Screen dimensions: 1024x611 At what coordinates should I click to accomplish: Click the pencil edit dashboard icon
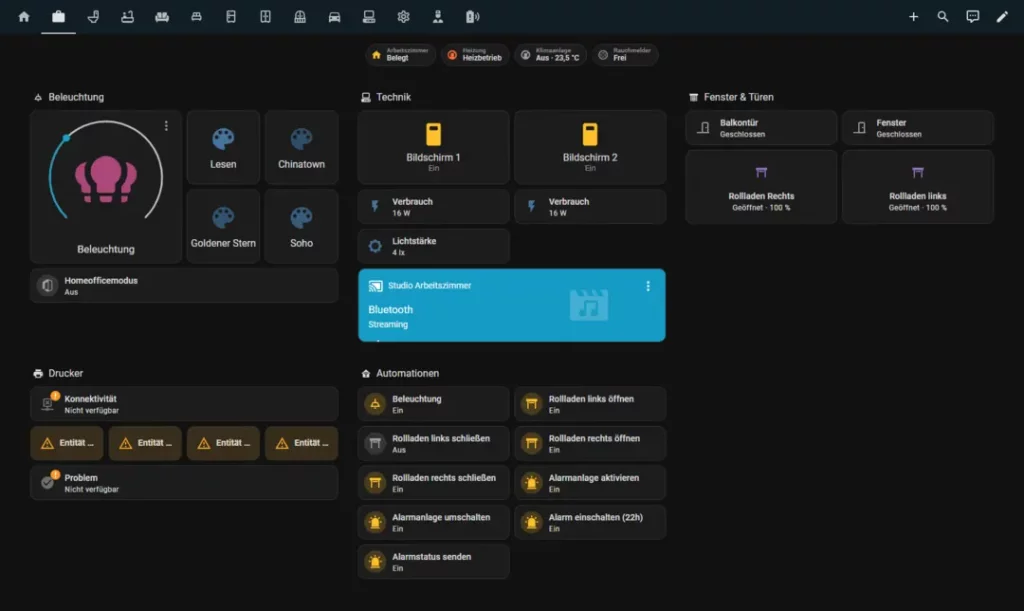pyautogui.click(x=1002, y=16)
